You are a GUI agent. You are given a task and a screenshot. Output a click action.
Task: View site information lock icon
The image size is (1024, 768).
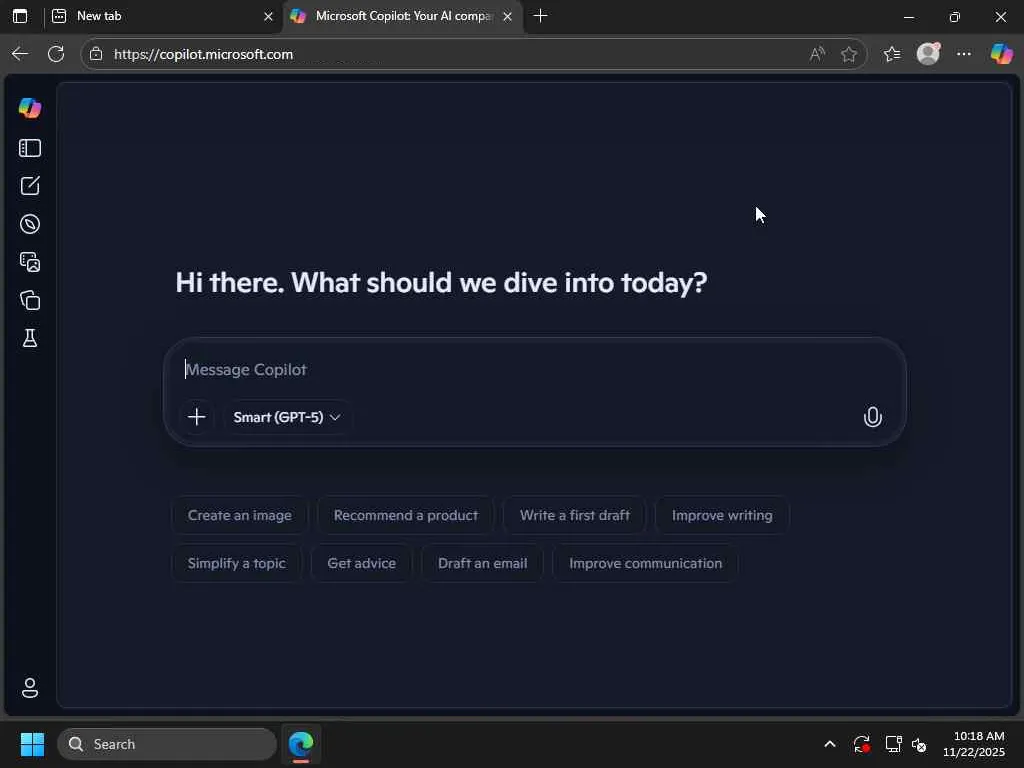[97, 54]
